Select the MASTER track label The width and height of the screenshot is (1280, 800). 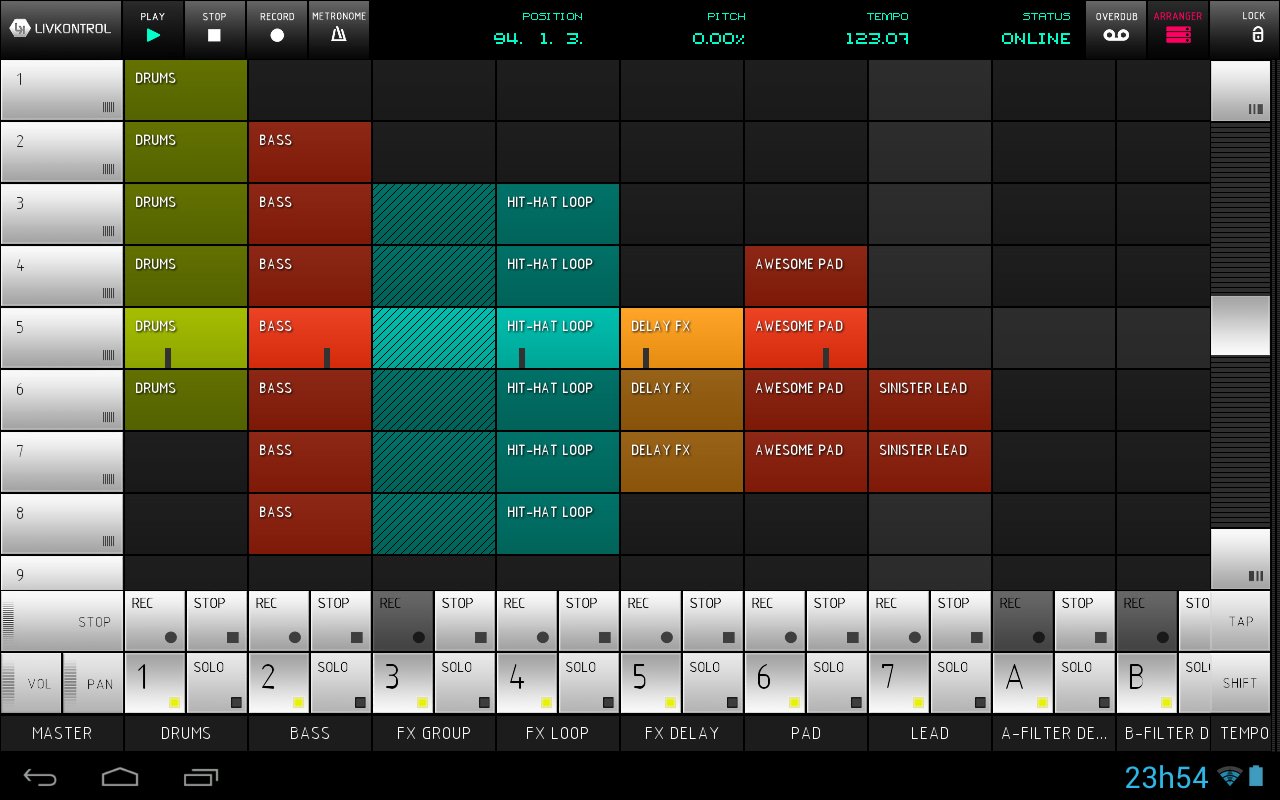pyautogui.click(x=61, y=733)
